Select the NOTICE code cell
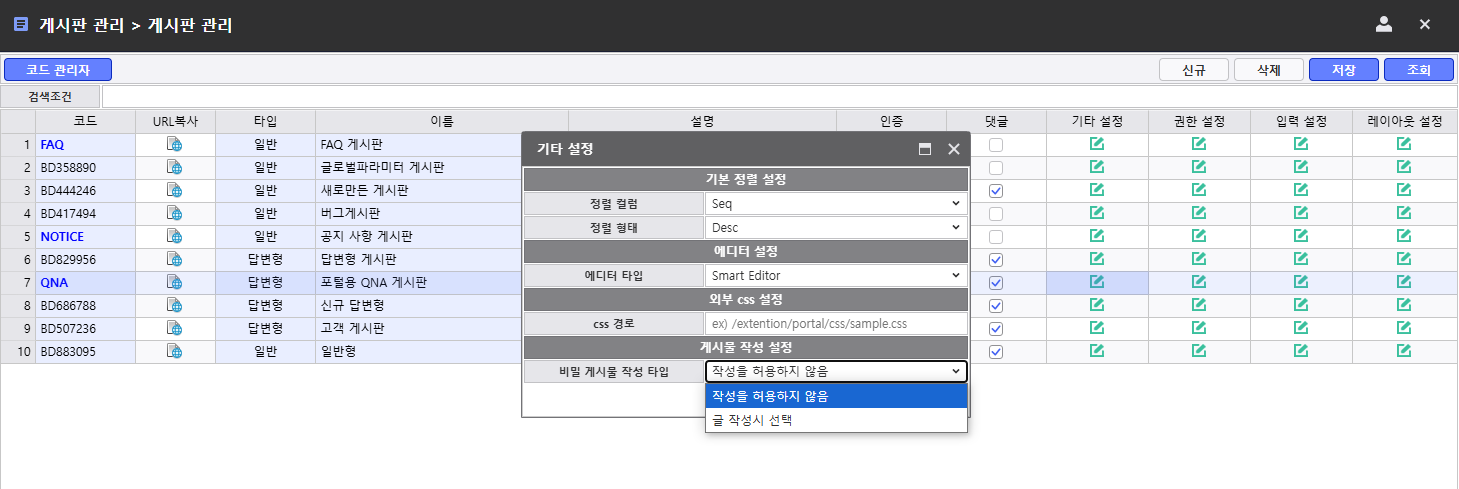The width and height of the screenshot is (1459, 489). pyautogui.click(x=85, y=236)
